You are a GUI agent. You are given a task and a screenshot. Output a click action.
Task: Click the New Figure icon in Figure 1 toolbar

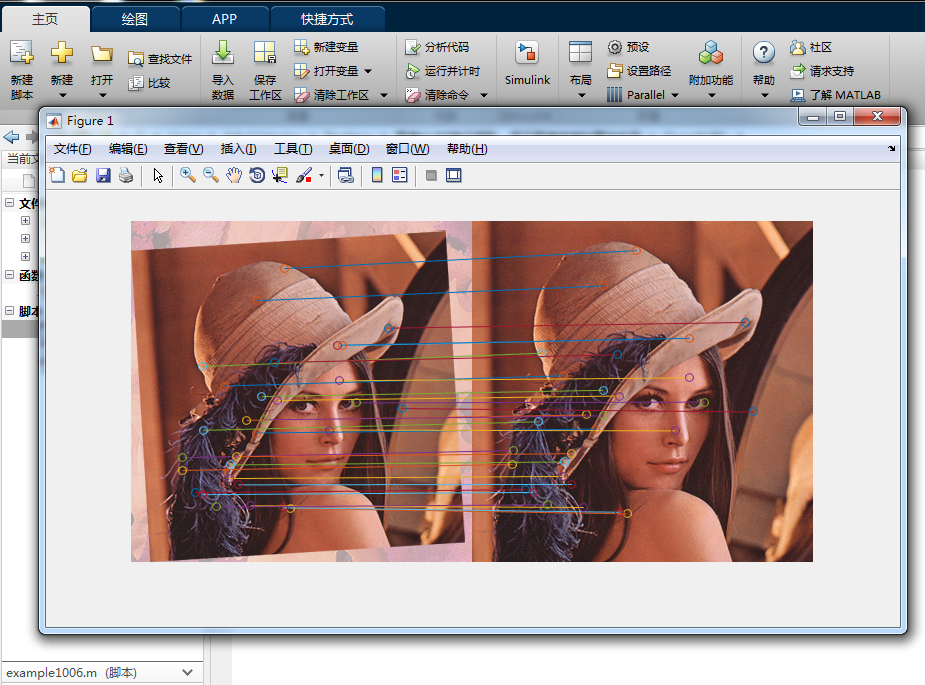(57, 175)
